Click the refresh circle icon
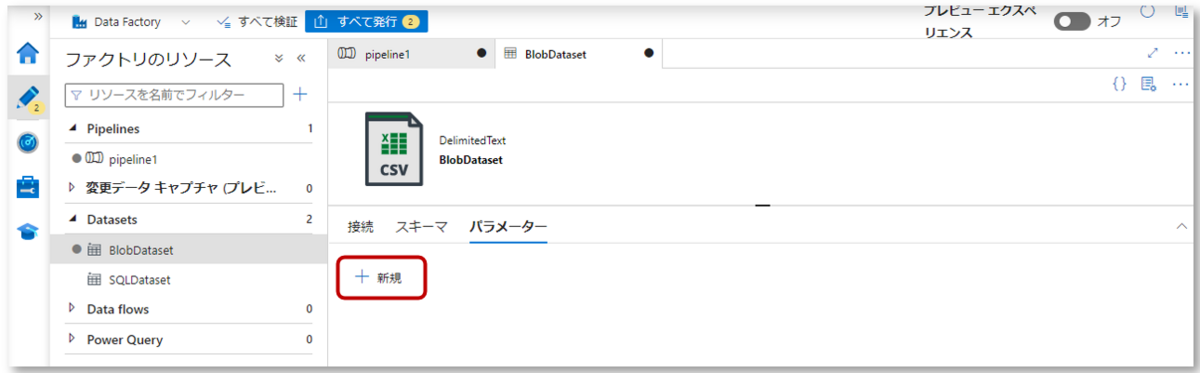 [x=1147, y=11]
